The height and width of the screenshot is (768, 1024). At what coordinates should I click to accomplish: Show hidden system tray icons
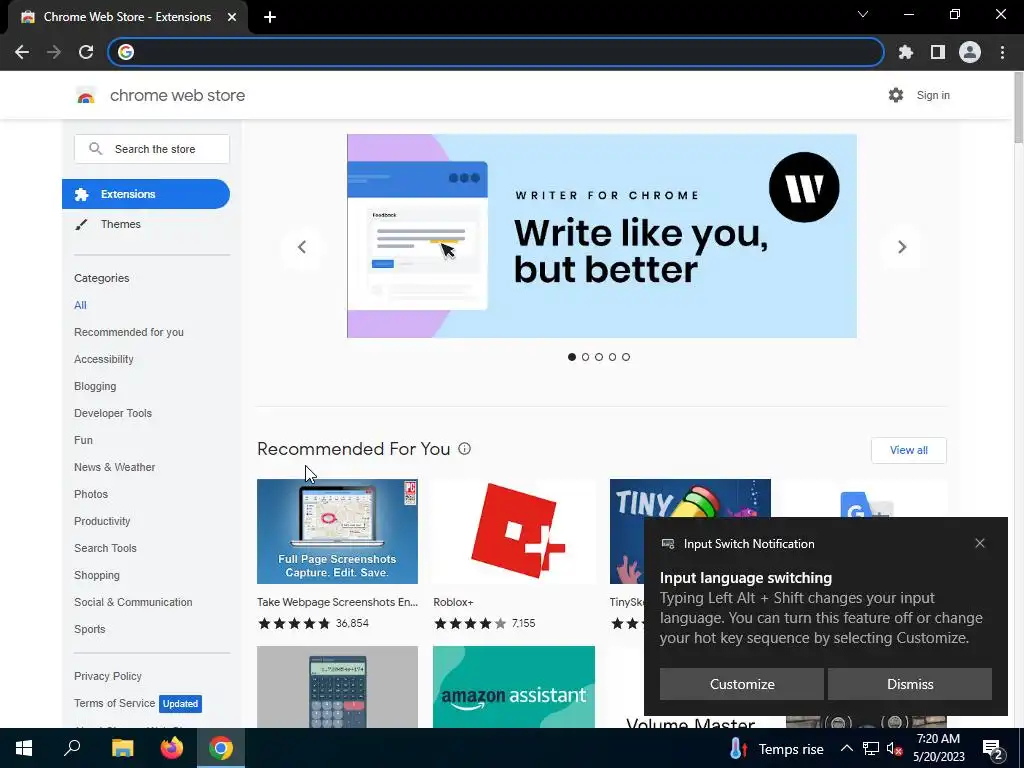pos(846,748)
